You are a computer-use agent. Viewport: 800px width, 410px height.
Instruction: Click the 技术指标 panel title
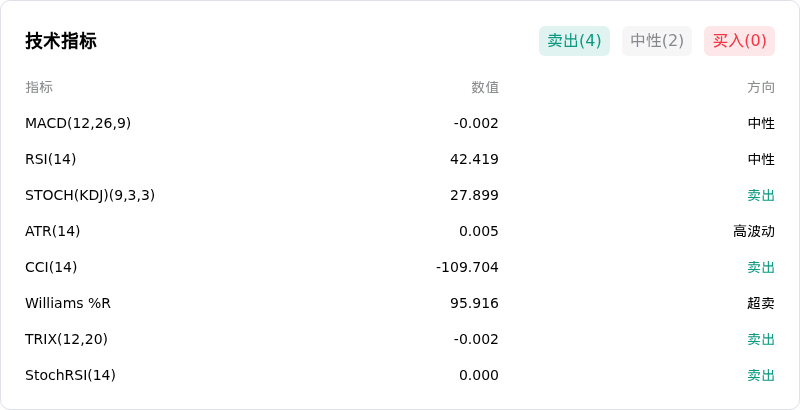(x=61, y=41)
